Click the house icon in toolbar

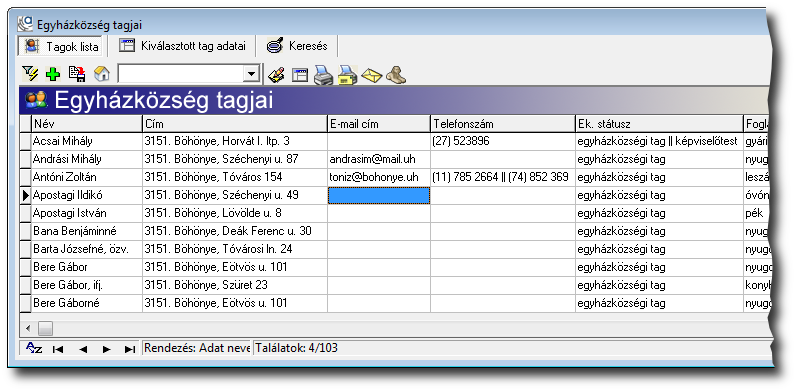102,74
